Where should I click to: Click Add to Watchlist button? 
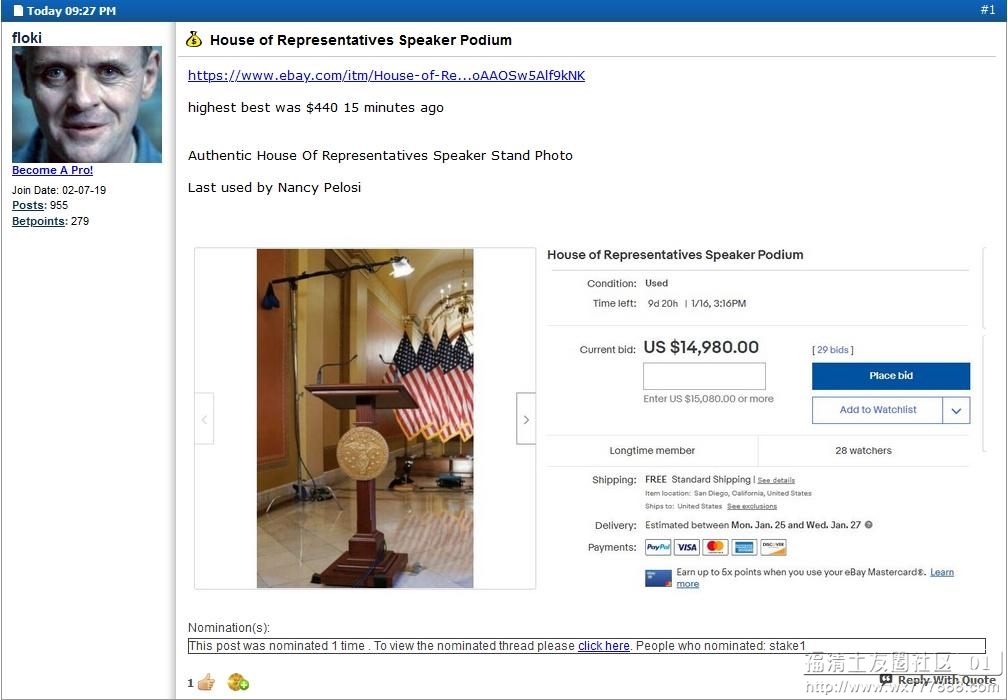(878, 410)
